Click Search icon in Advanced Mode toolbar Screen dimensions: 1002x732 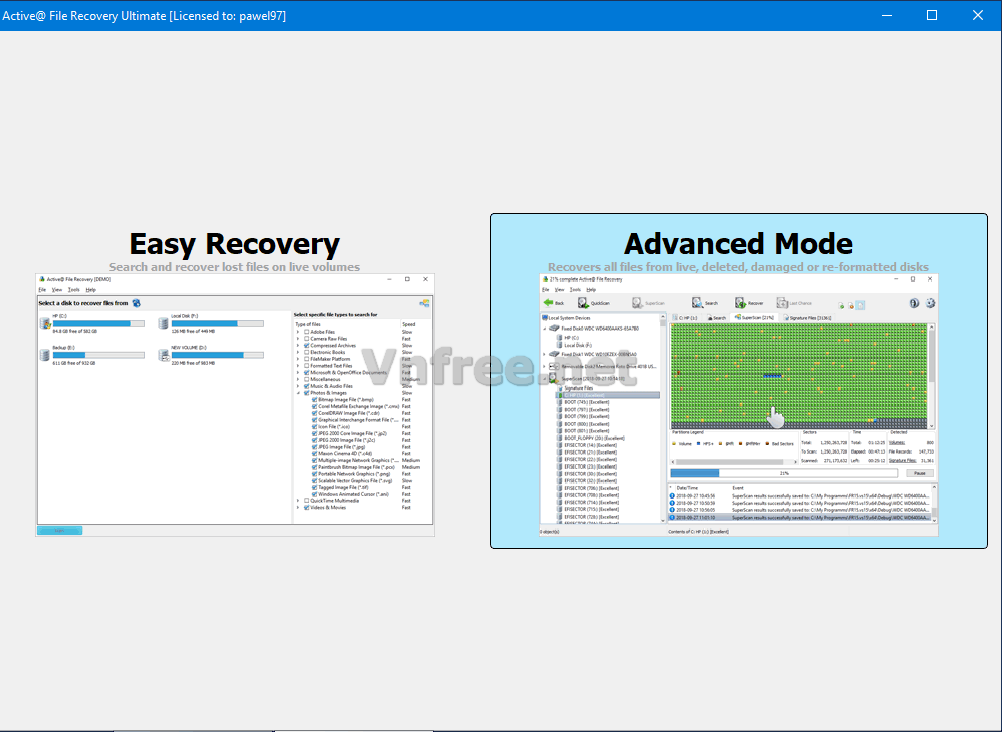tap(698, 302)
